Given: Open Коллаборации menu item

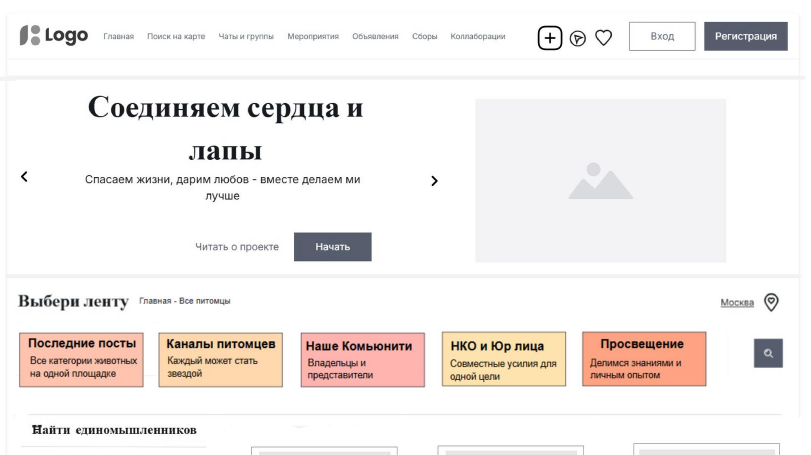Looking at the screenshot, I should 477,36.
